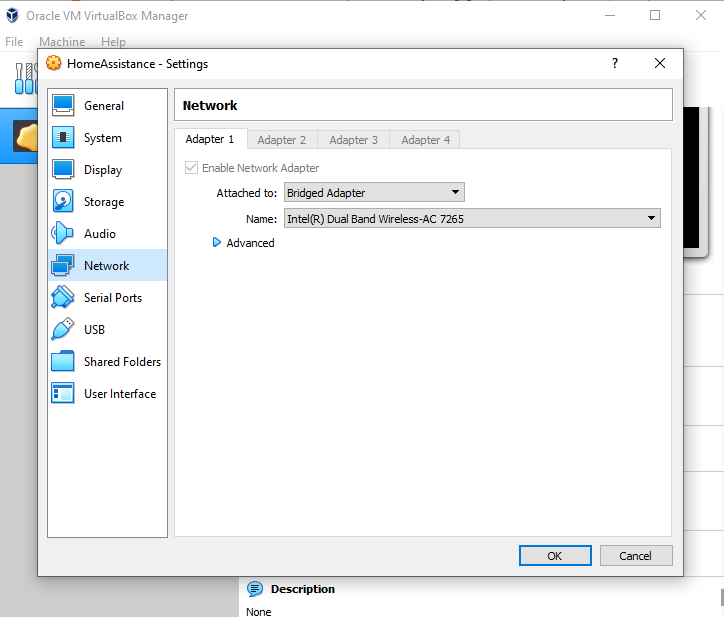Select the Display category label
The width and height of the screenshot is (724, 617).
click(103, 170)
